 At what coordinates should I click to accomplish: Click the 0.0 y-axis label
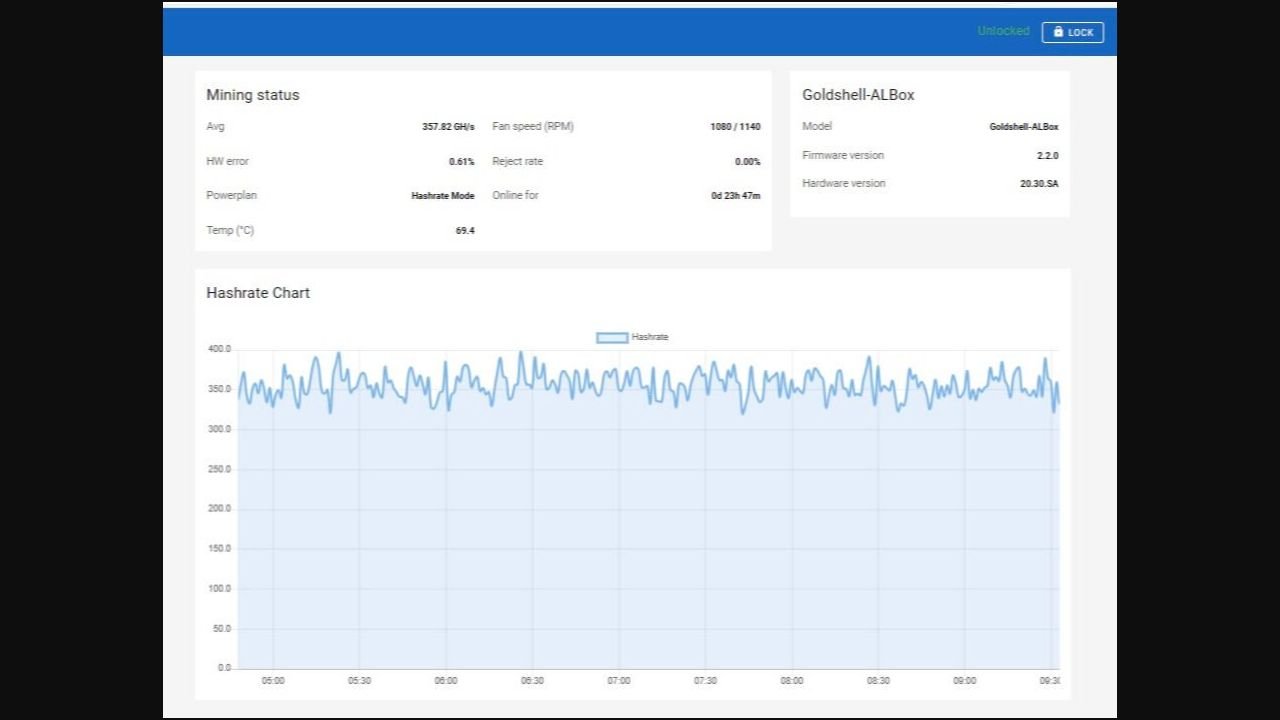tap(224, 667)
